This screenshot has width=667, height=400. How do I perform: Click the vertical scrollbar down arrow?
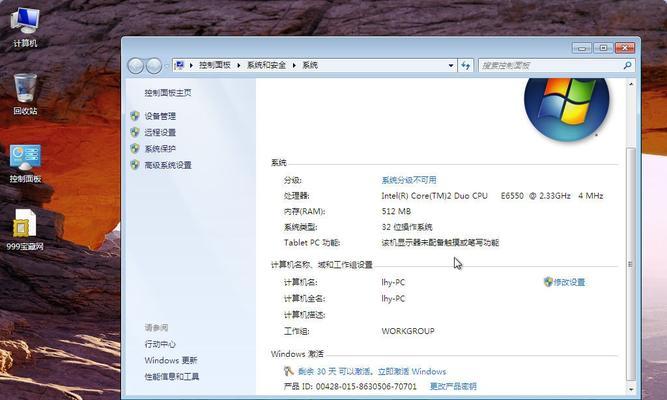631,389
